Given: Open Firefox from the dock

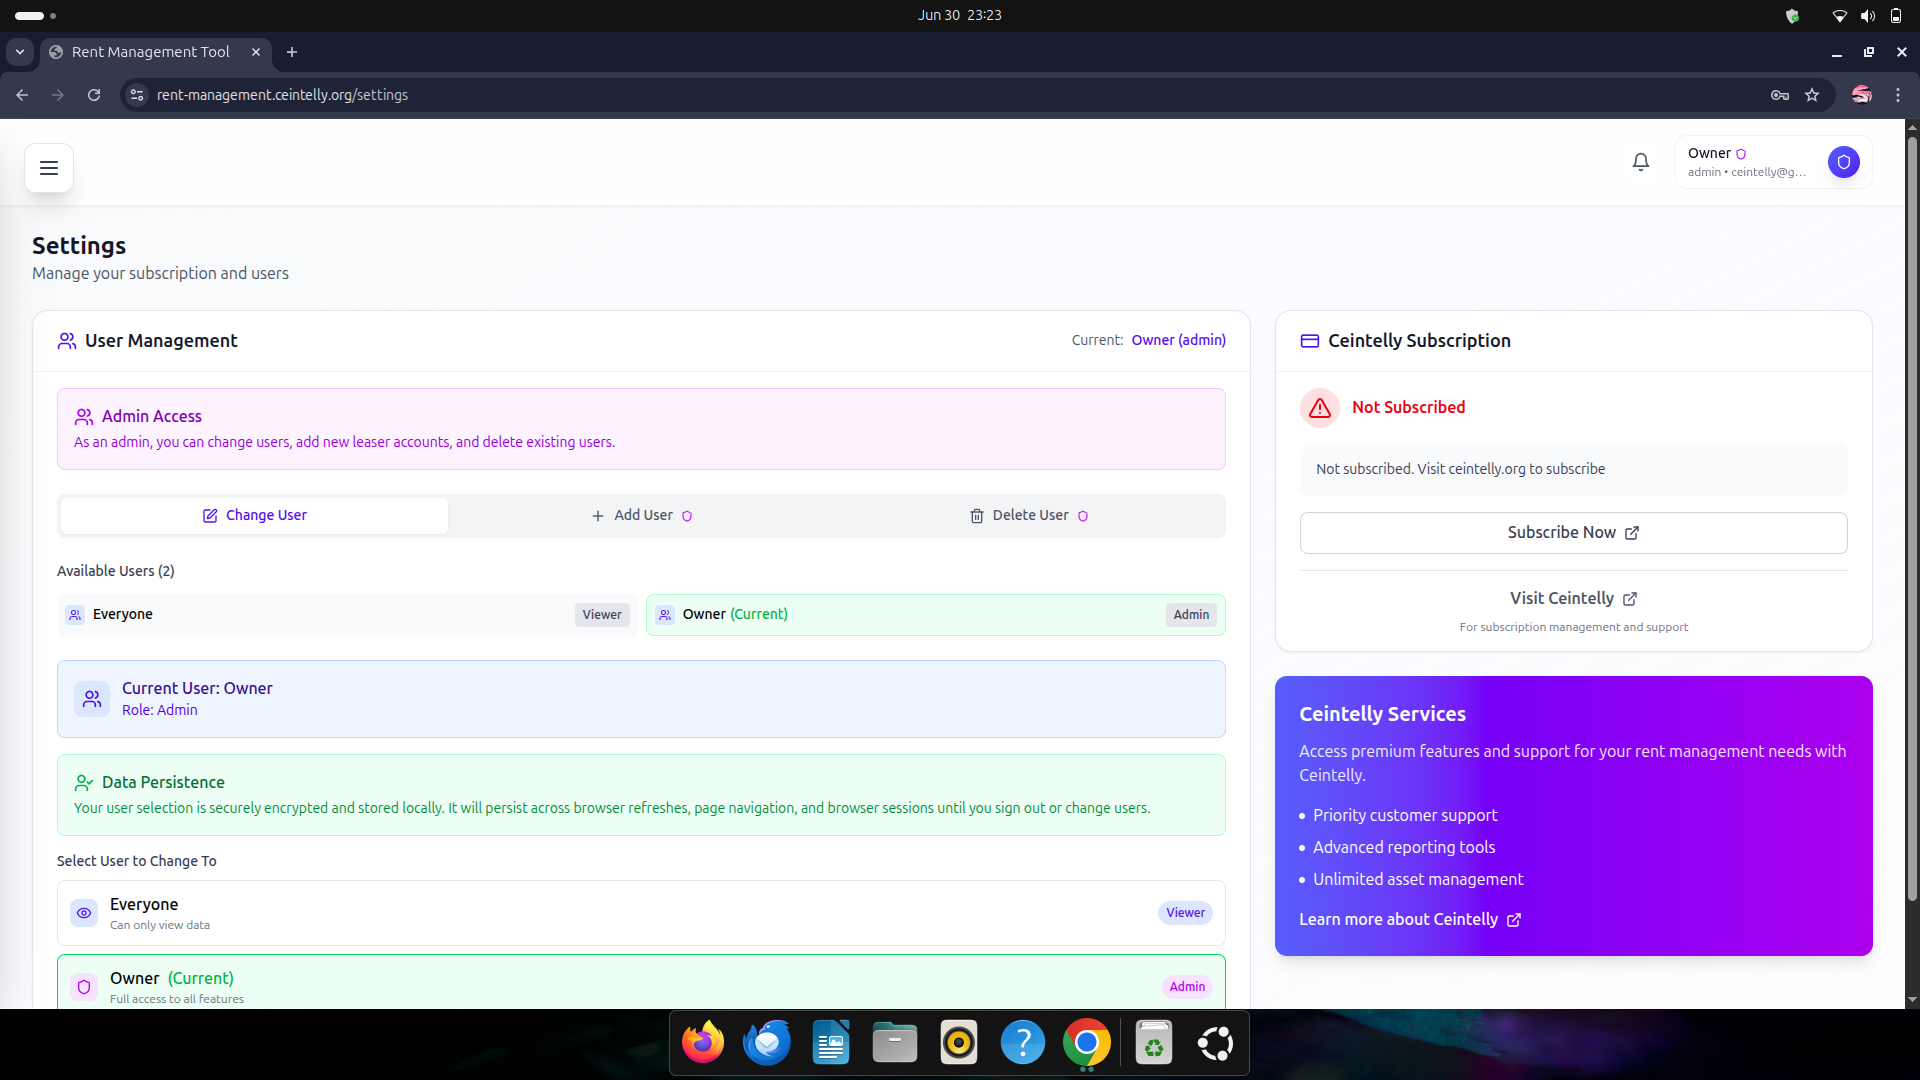Looking at the screenshot, I should (x=703, y=1044).
